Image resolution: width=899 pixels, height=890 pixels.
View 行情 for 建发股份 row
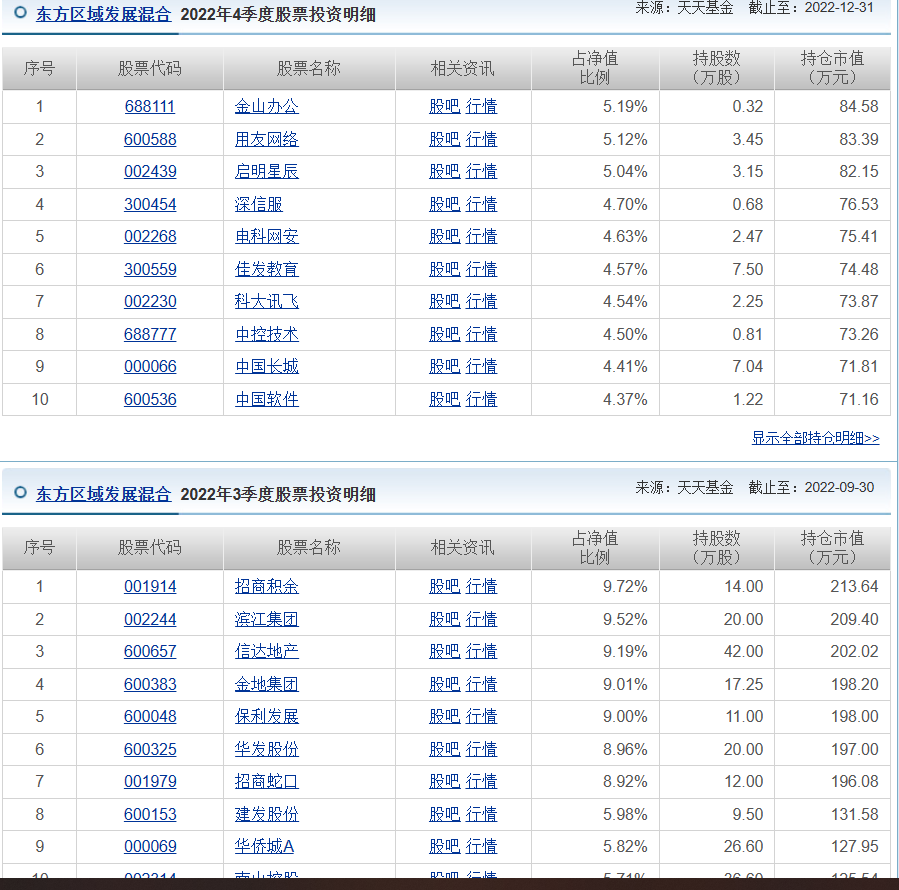click(x=481, y=814)
